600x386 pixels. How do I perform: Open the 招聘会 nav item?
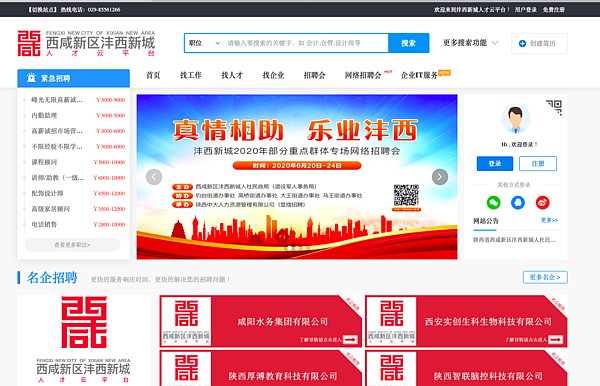click(315, 75)
